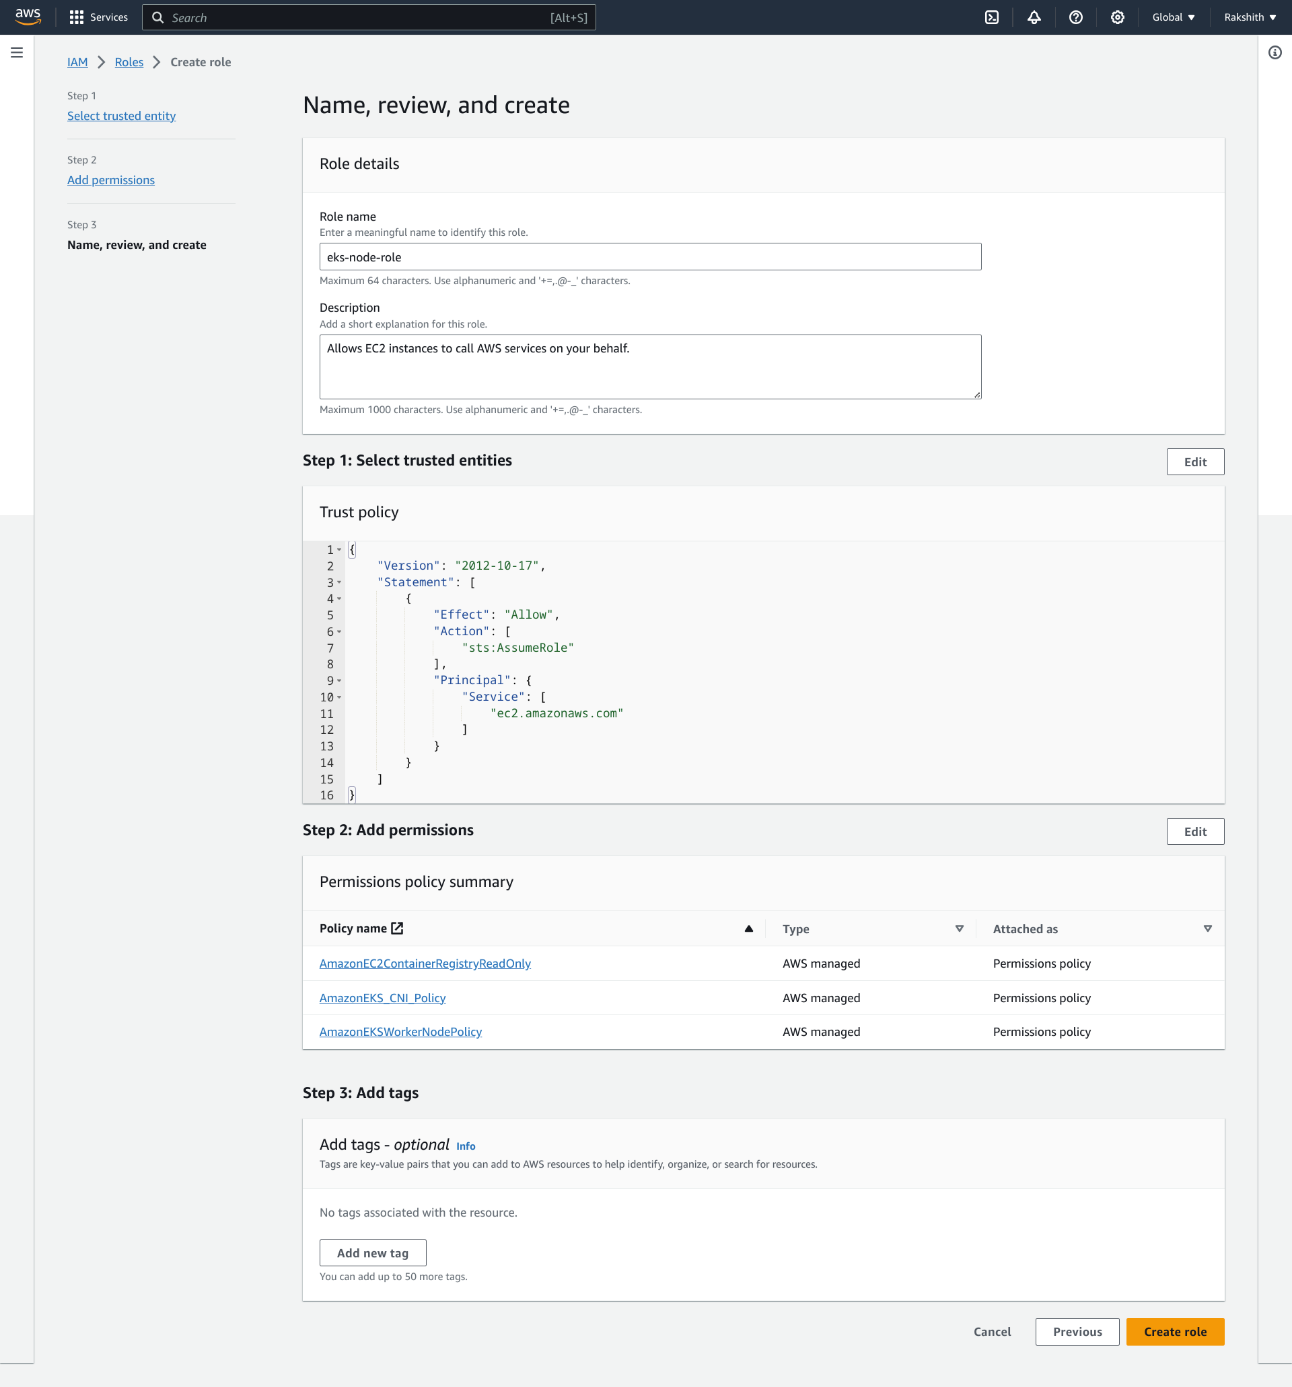Image resolution: width=1292 pixels, height=1387 pixels.
Task: Click the Role name input field
Action: pyautogui.click(x=650, y=257)
